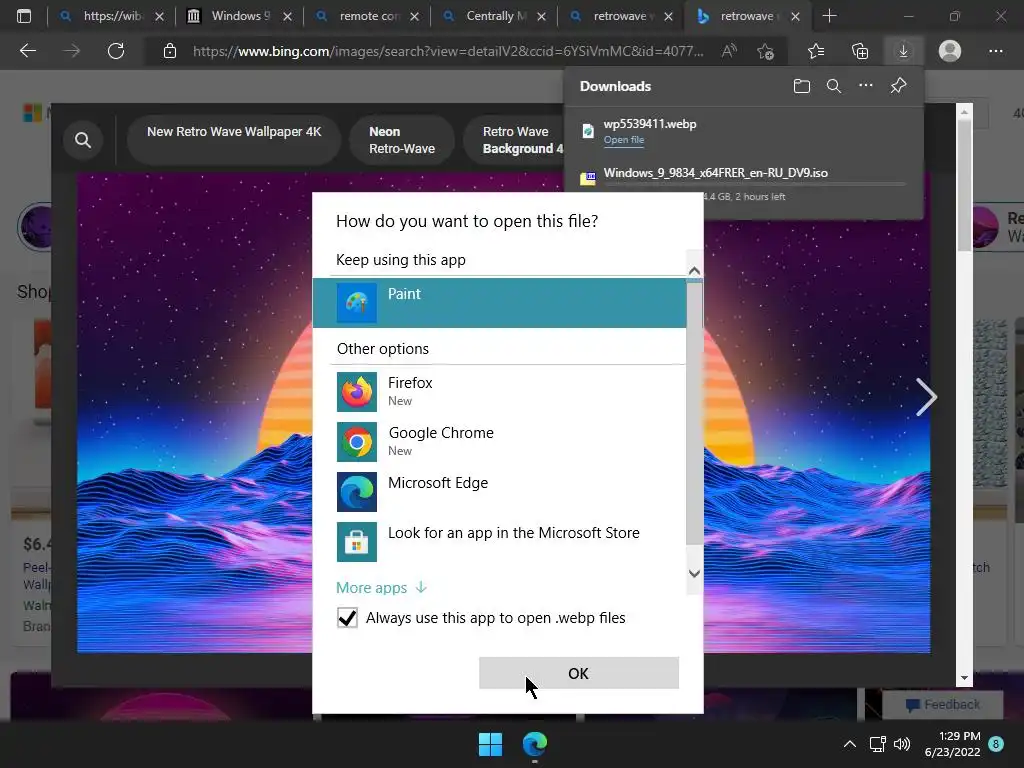Click Open file under wp5539411.webp
The height and width of the screenshot is (768, 1024).
(x=624, y=140)
